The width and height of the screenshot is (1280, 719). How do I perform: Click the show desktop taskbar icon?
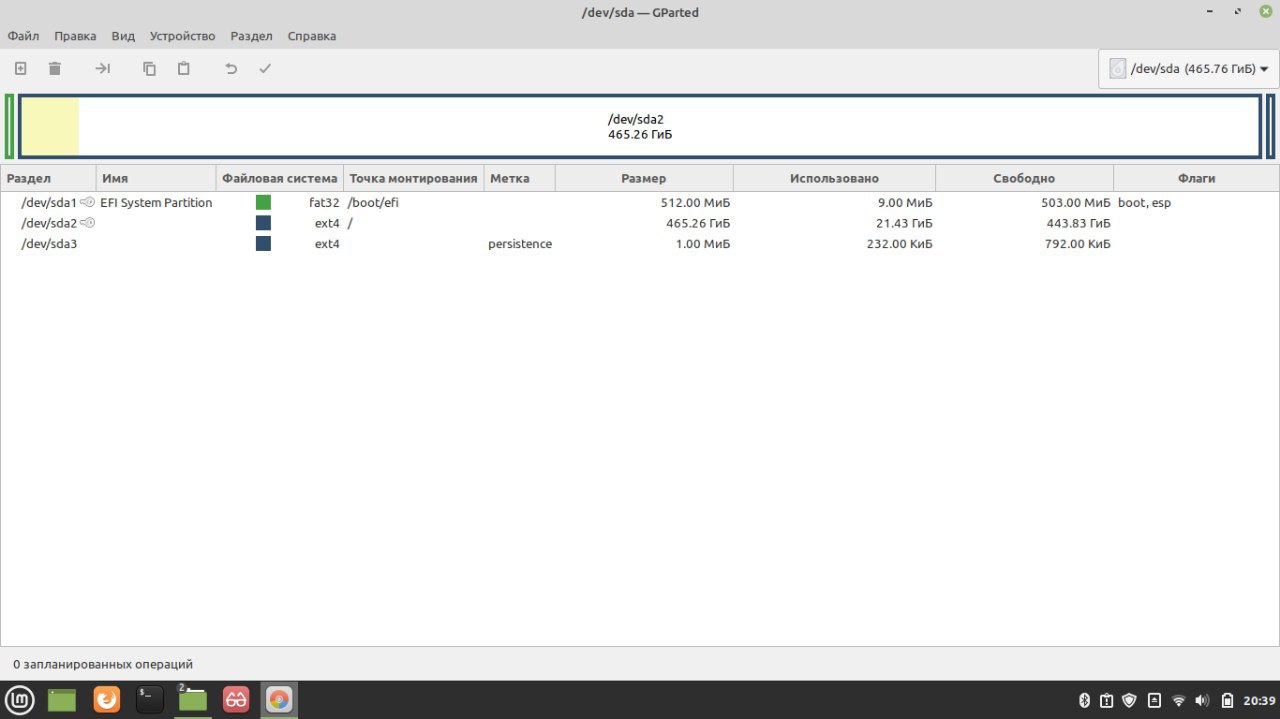coord(62,699)
